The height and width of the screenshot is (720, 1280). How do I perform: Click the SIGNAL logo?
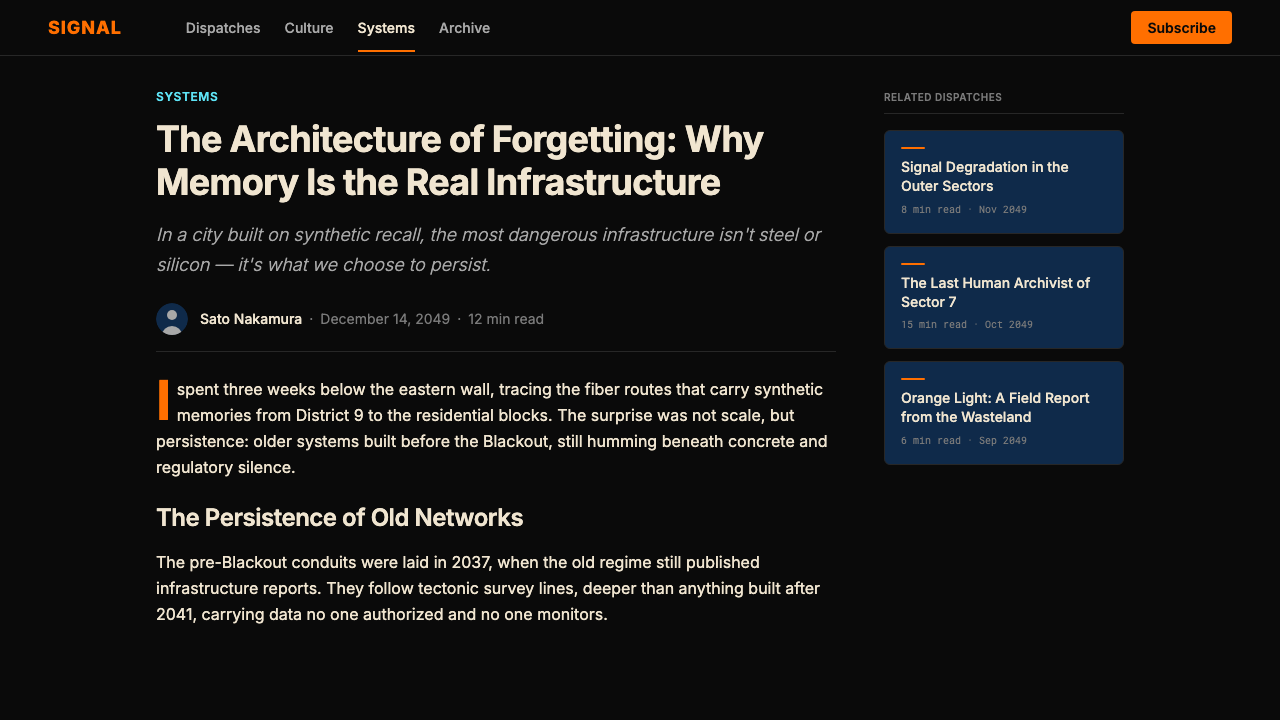(85, 28)
